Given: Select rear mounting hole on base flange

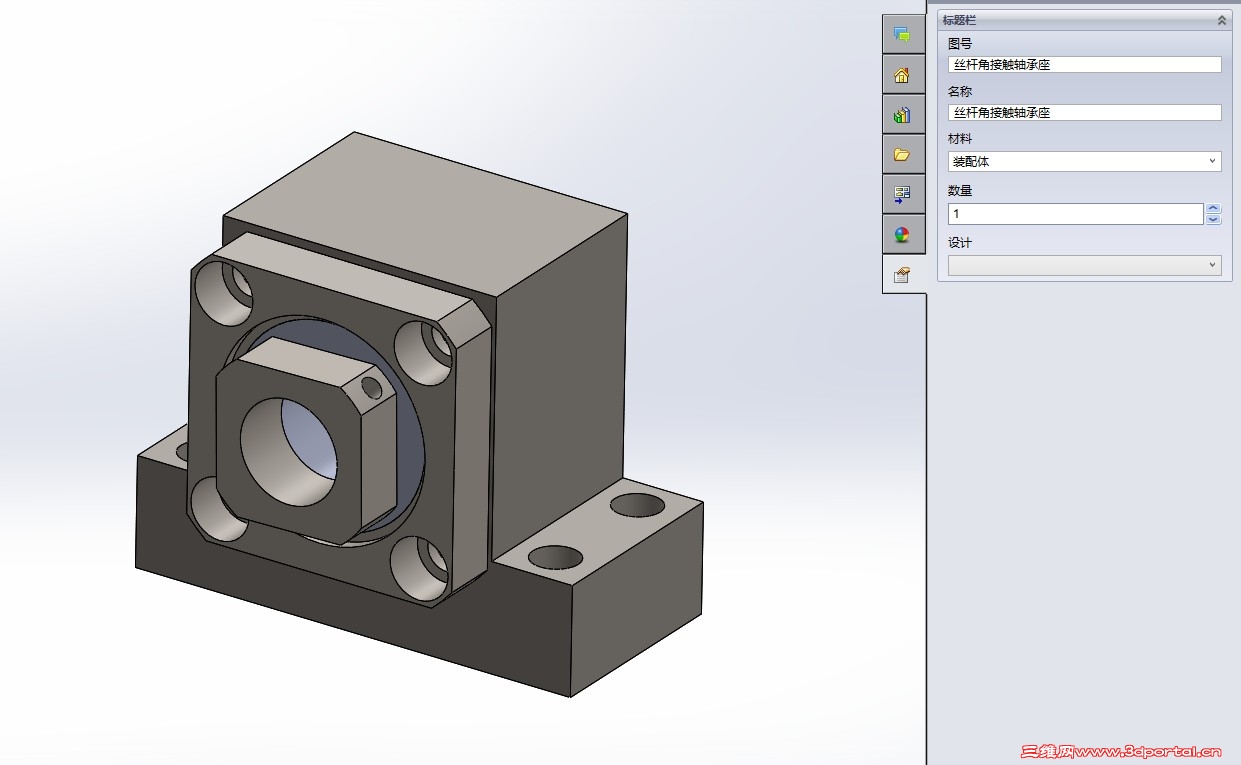Looking at the screenshot, I should tap(637, 504).
